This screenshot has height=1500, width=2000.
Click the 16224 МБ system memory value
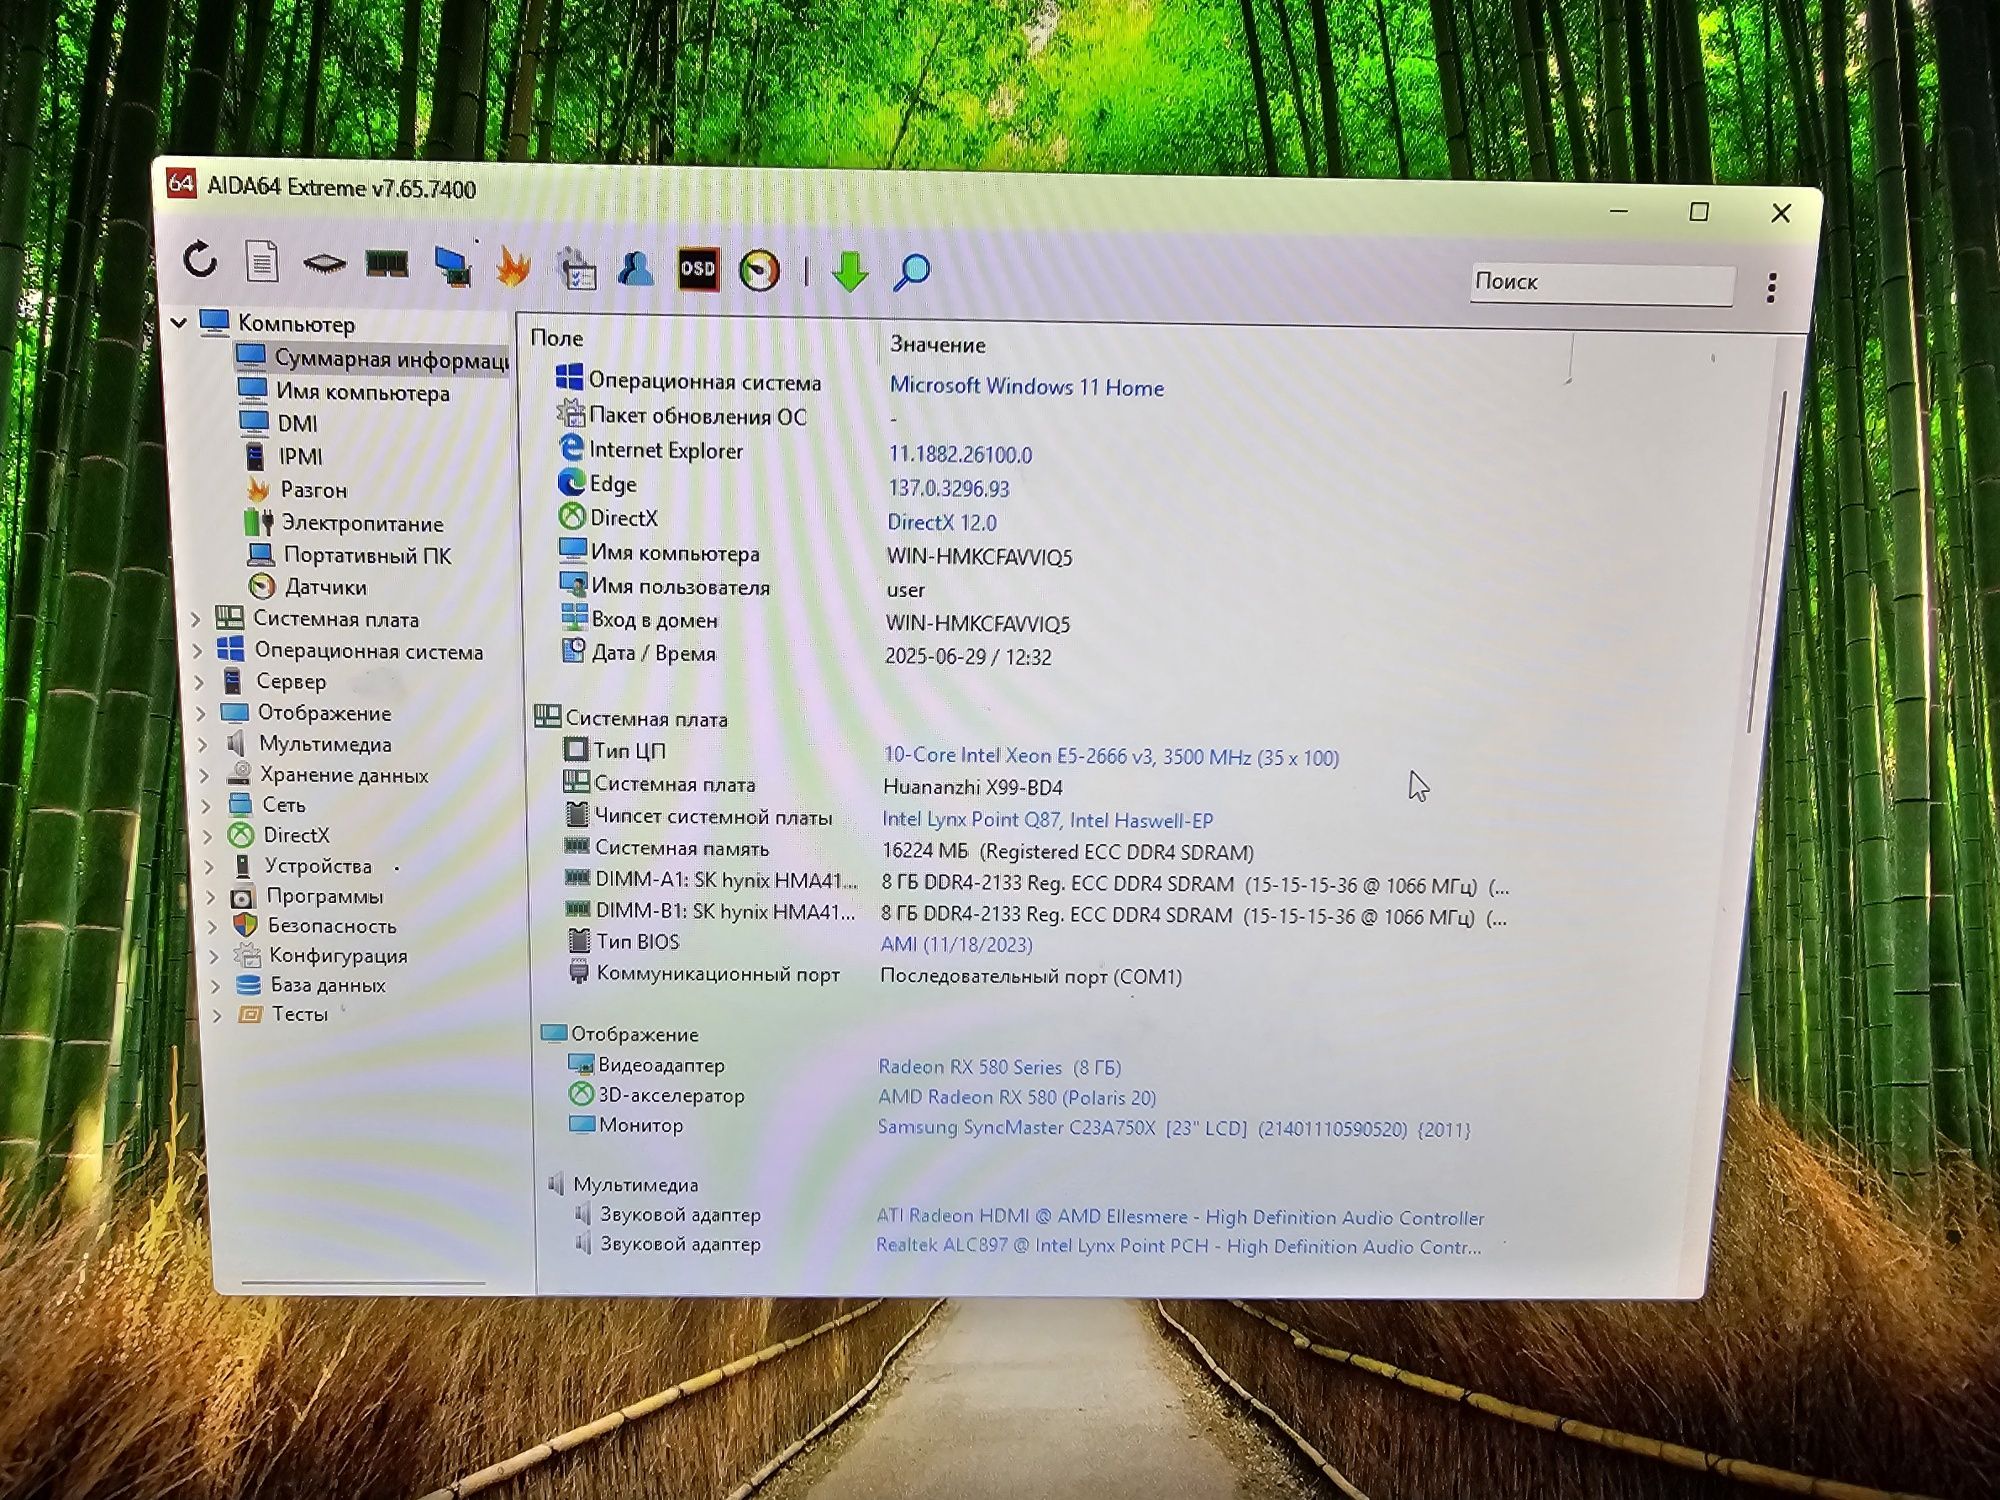pos(1067,852)
